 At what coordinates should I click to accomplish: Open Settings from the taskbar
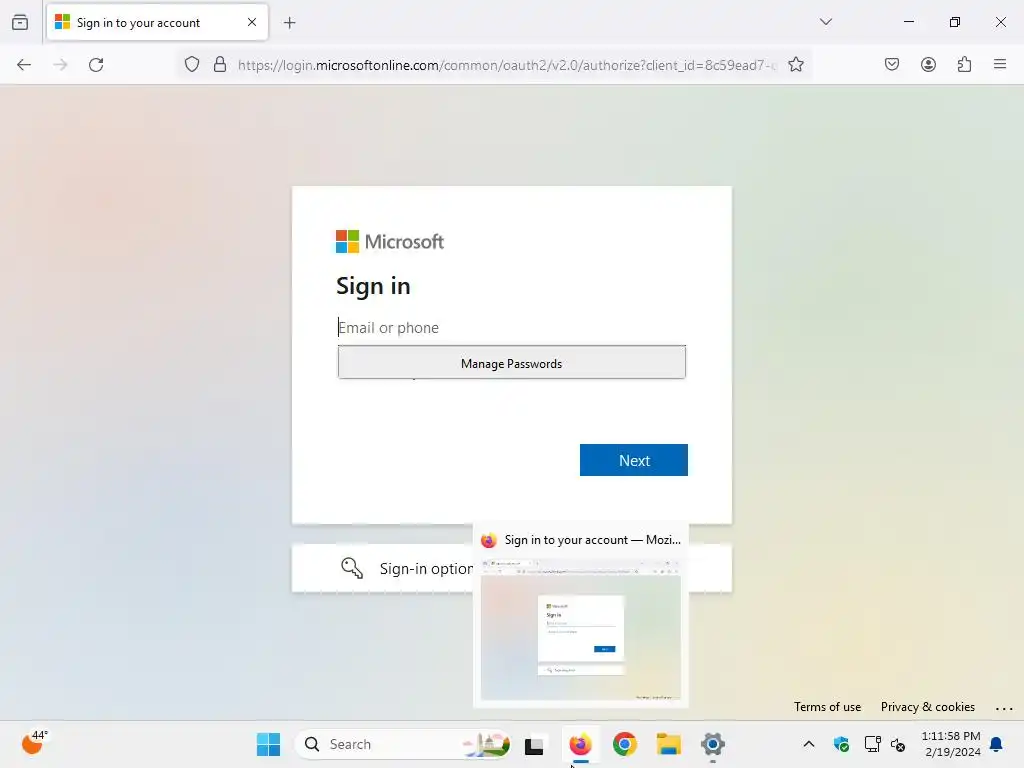pyautogui.click(x=712, y=744)
